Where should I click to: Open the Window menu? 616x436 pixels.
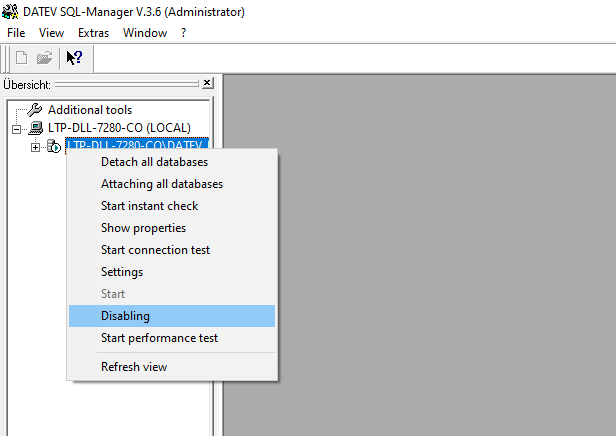pos(145,33)
